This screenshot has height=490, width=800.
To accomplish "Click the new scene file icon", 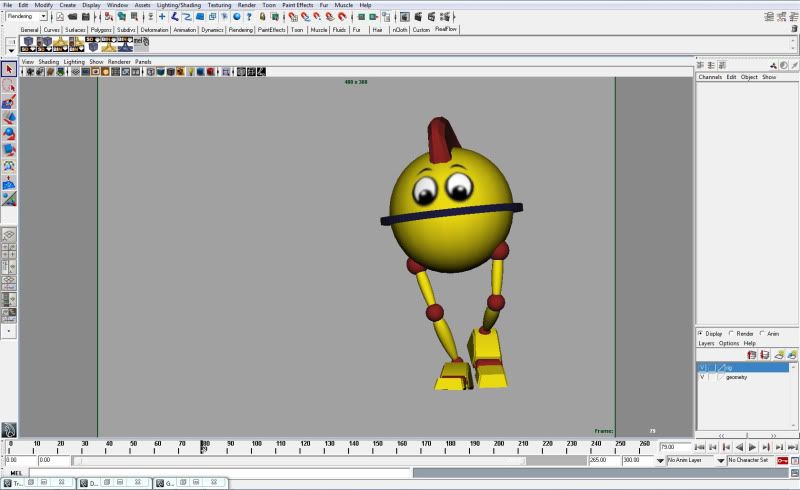I will (x=60, y=17).
